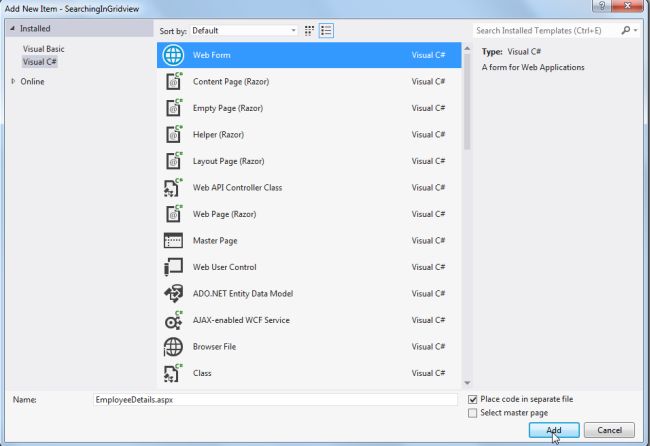650x446 pixels.
Task: Select Helper (Razor) text
Action: [x=218, y=135]
